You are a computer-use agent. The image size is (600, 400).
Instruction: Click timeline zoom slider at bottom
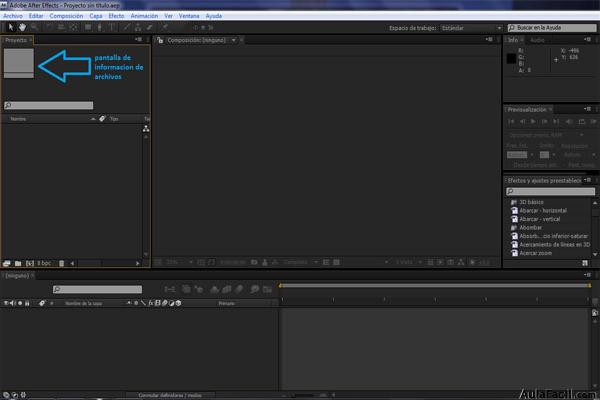click(x=305, y=395)
